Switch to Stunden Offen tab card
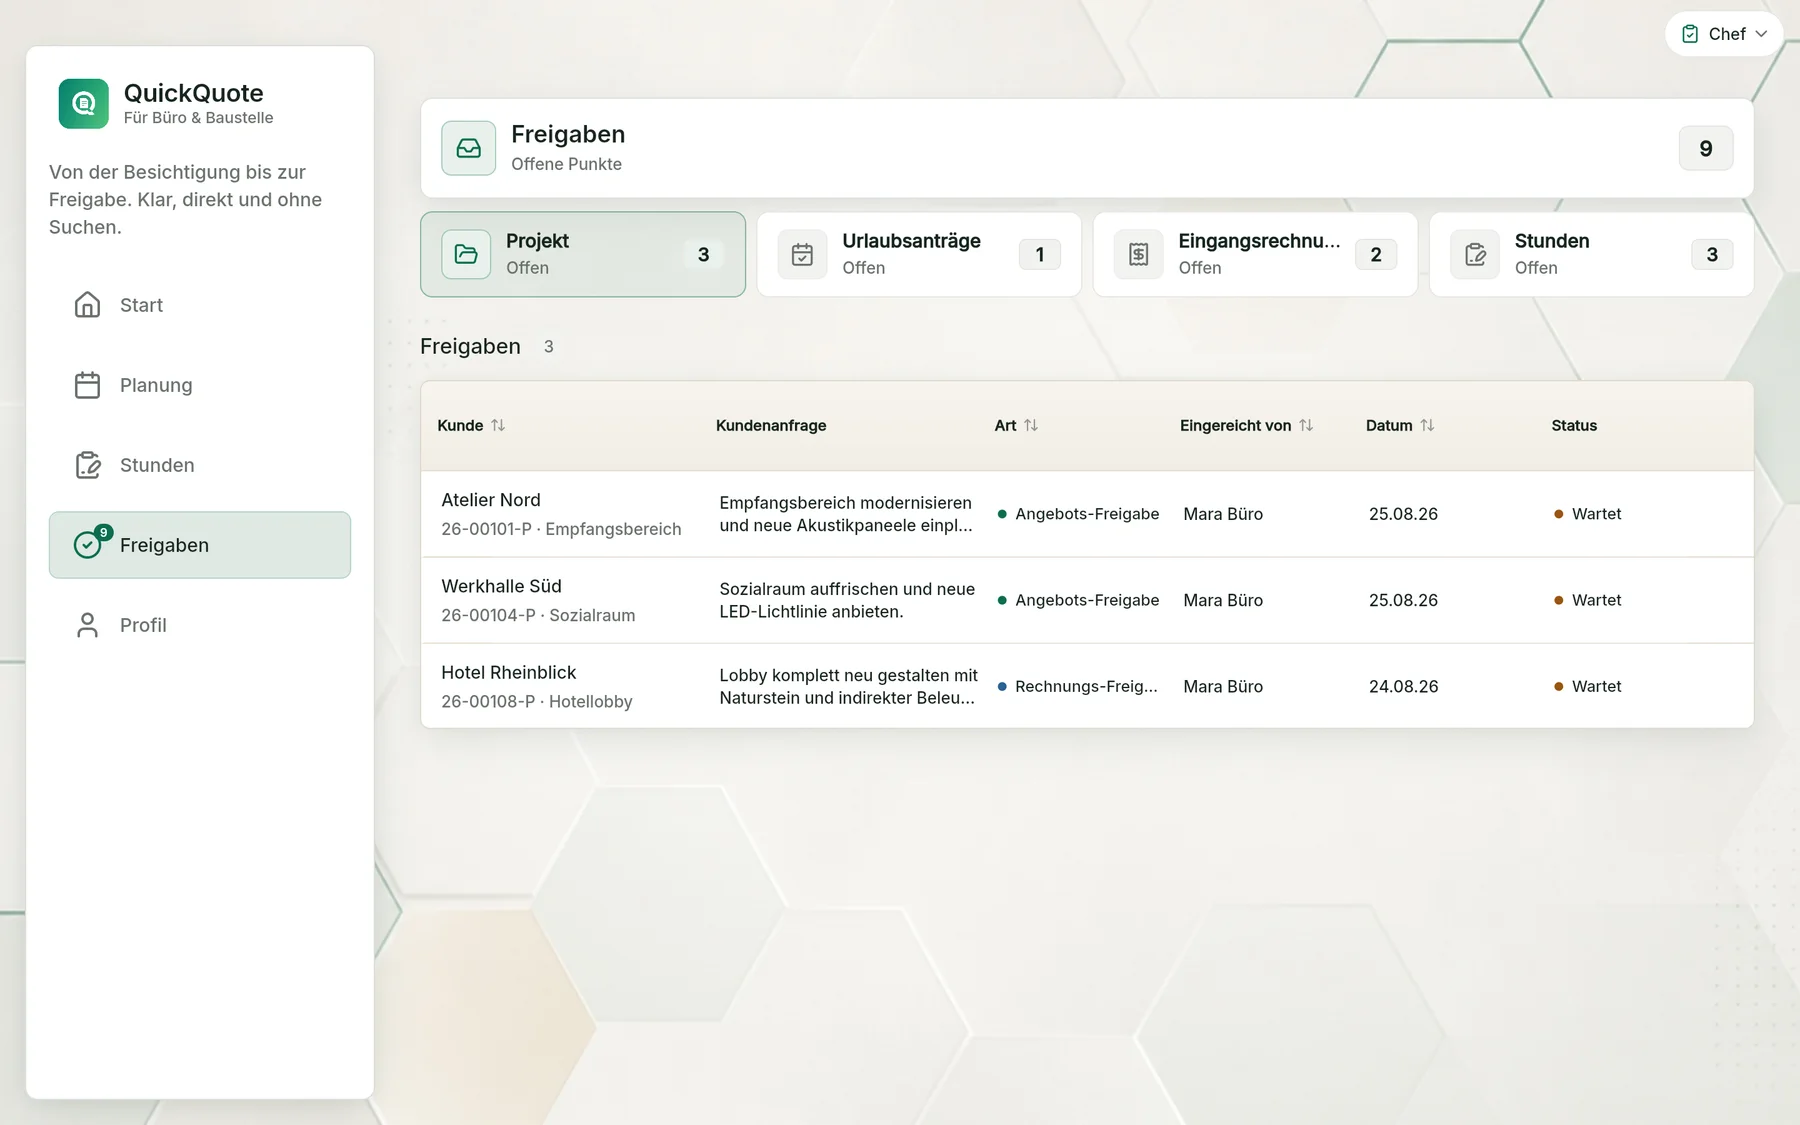 pos(1591,254)
